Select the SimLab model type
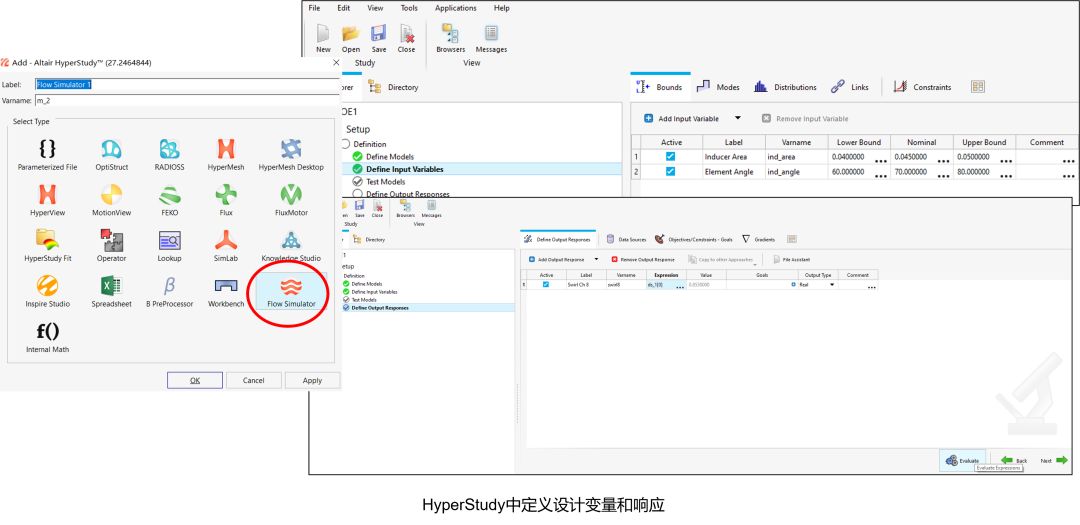 point(226,246)
